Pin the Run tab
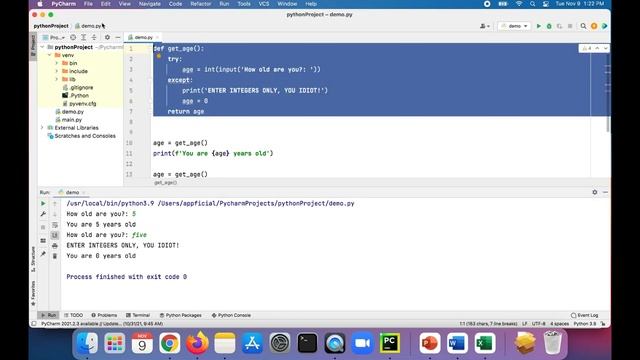 (43, 254)
